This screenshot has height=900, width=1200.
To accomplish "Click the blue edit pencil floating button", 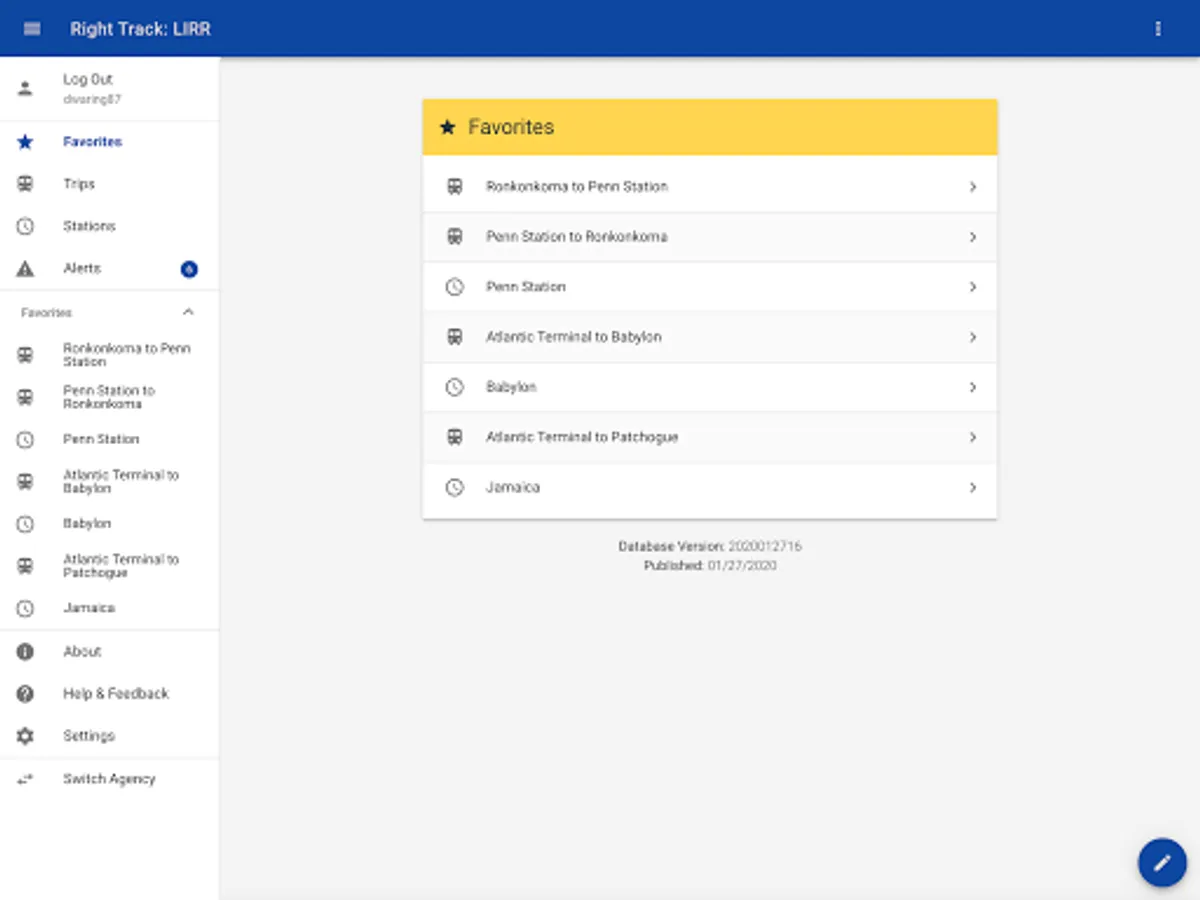I will 1162,862.
